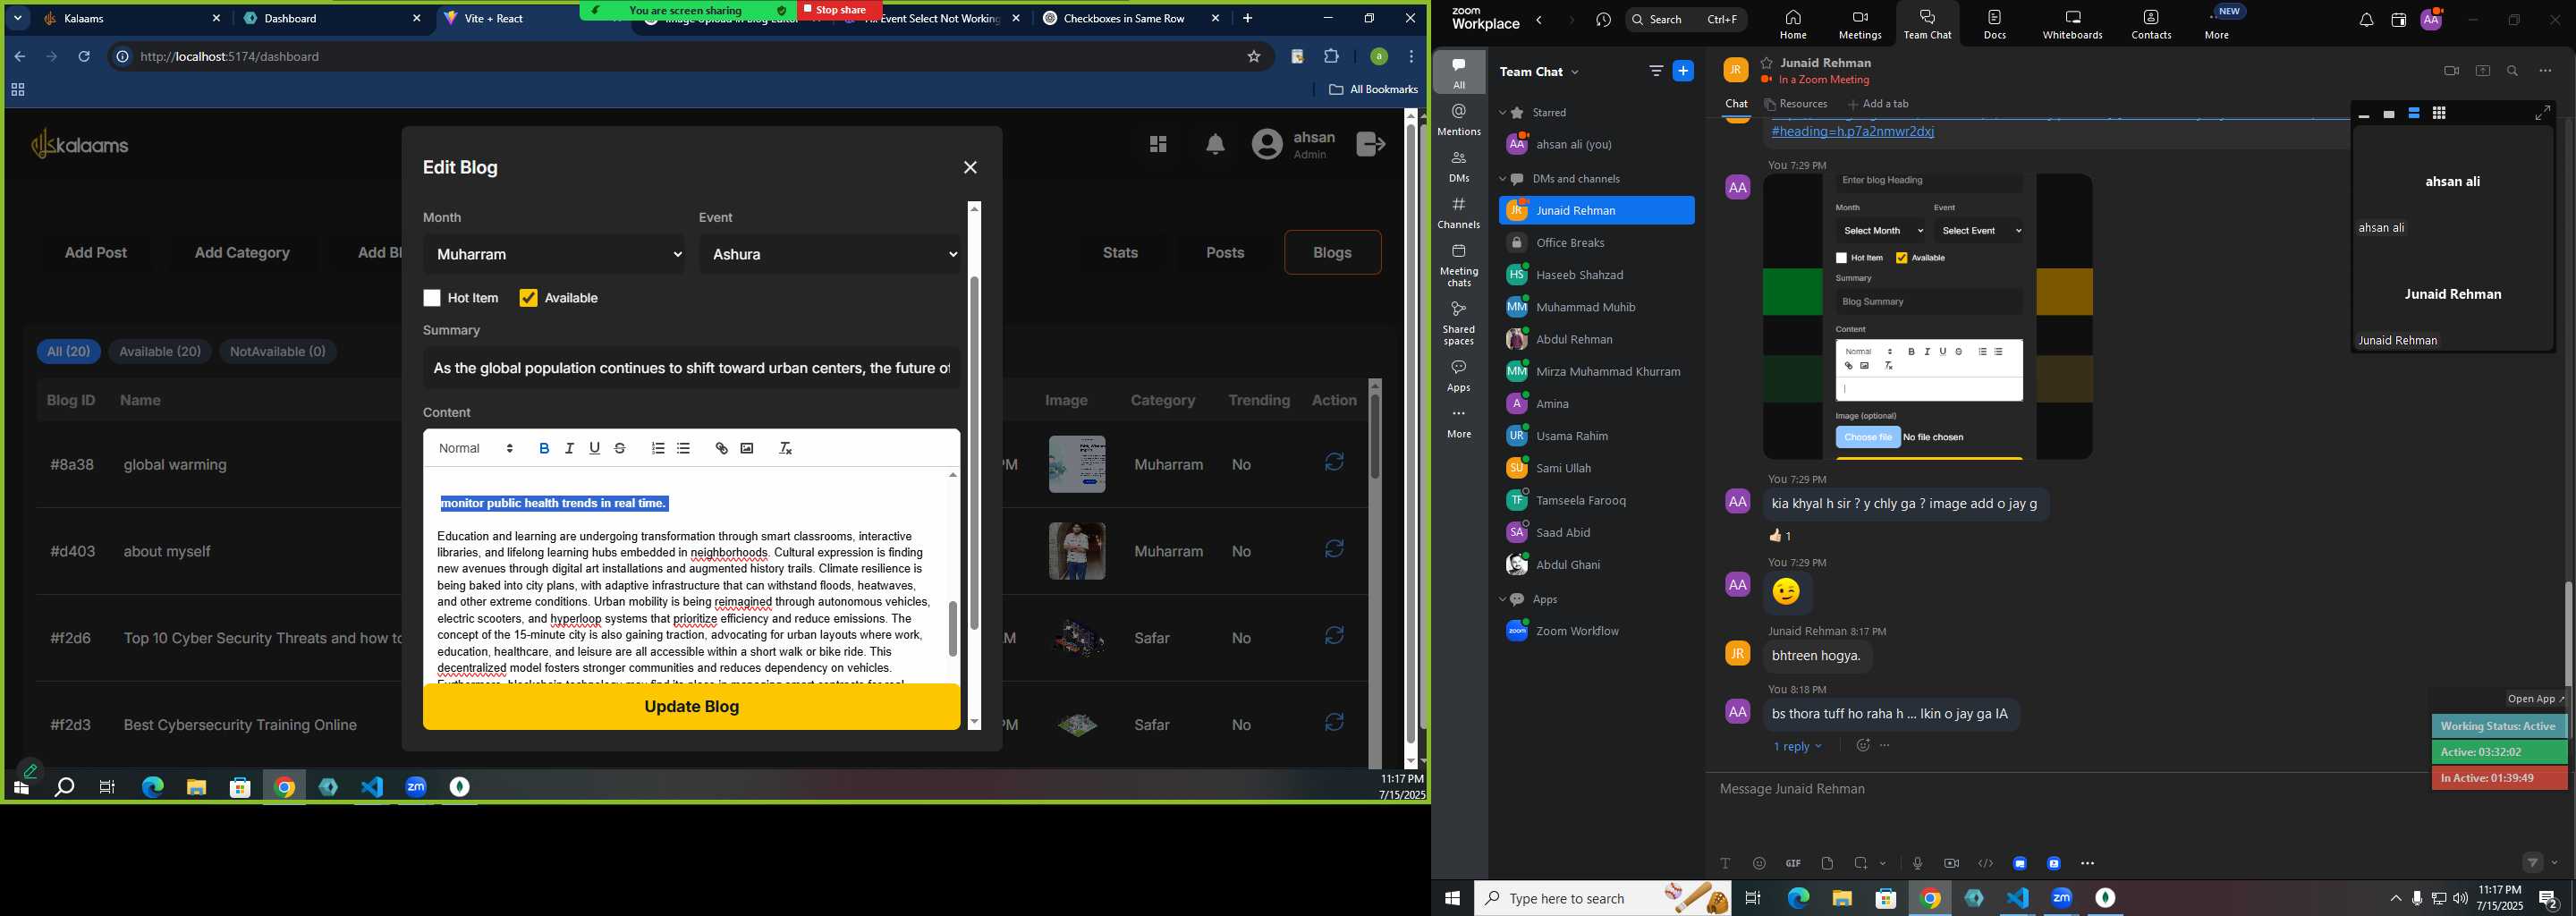Click Add Post in Kalaams dashboard
Viewport: 2576px width, 916px height.
[x=96, y=252]
